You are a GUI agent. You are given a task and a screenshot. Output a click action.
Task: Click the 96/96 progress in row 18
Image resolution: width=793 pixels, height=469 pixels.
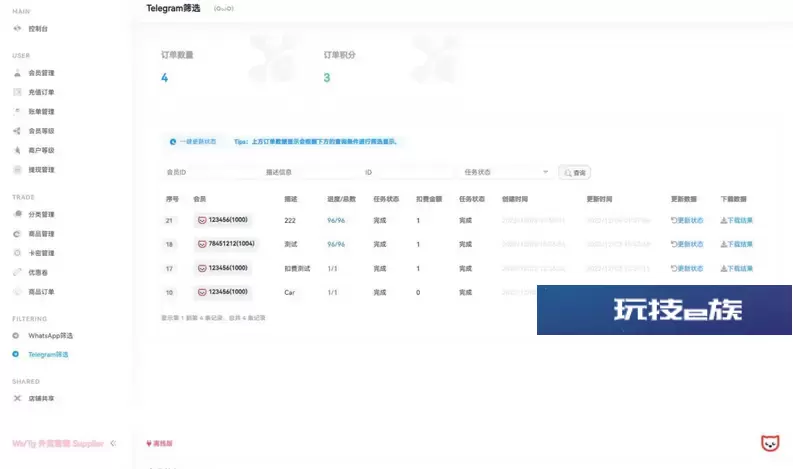(336, 244)
